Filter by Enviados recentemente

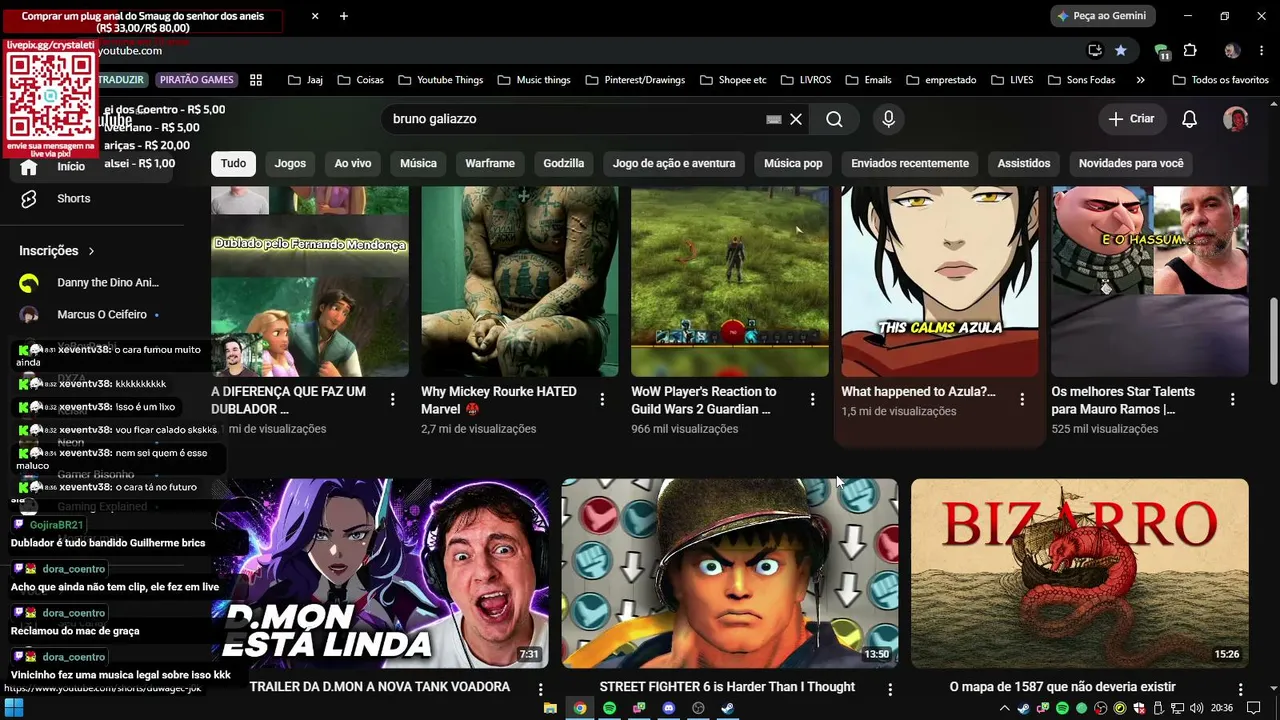coord(910,163)
